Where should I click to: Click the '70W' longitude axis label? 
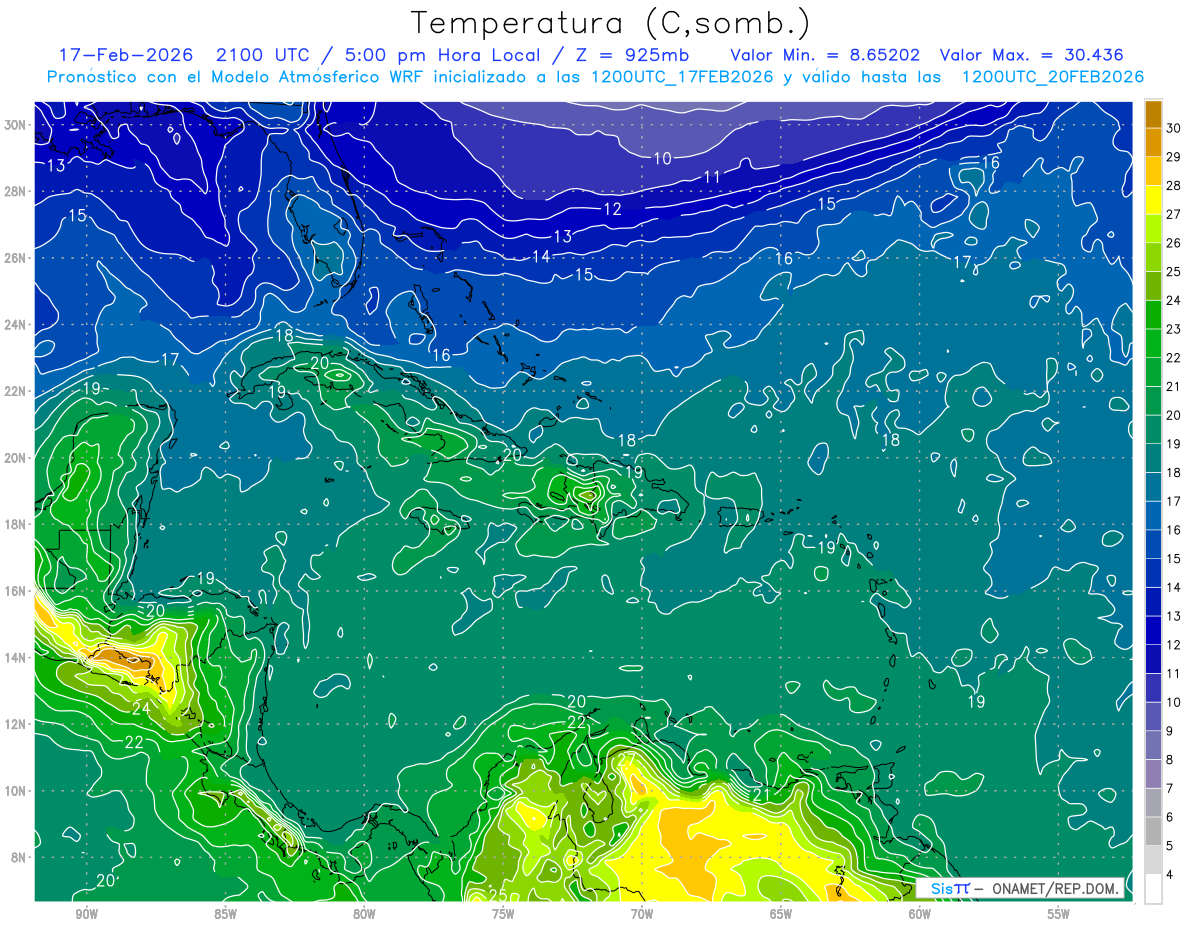point(642,914)
